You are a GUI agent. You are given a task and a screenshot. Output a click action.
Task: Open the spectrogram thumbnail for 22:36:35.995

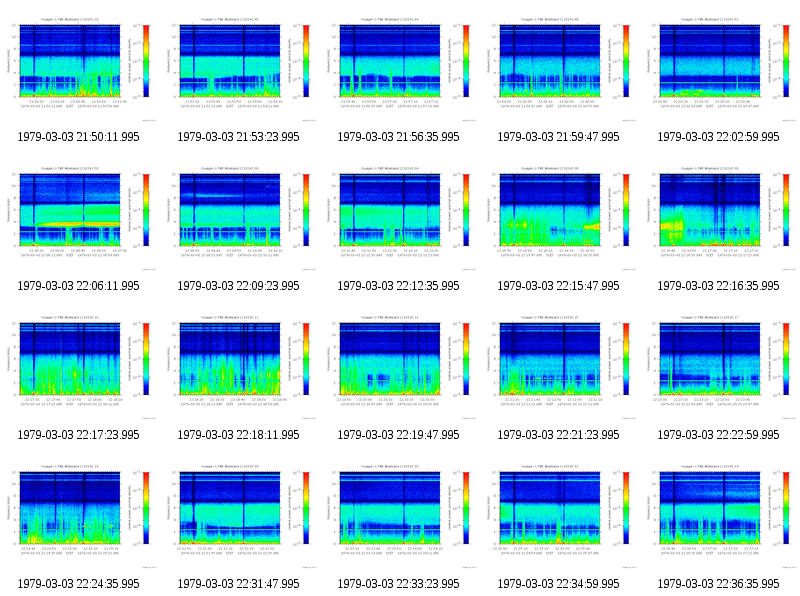[718, 516]
